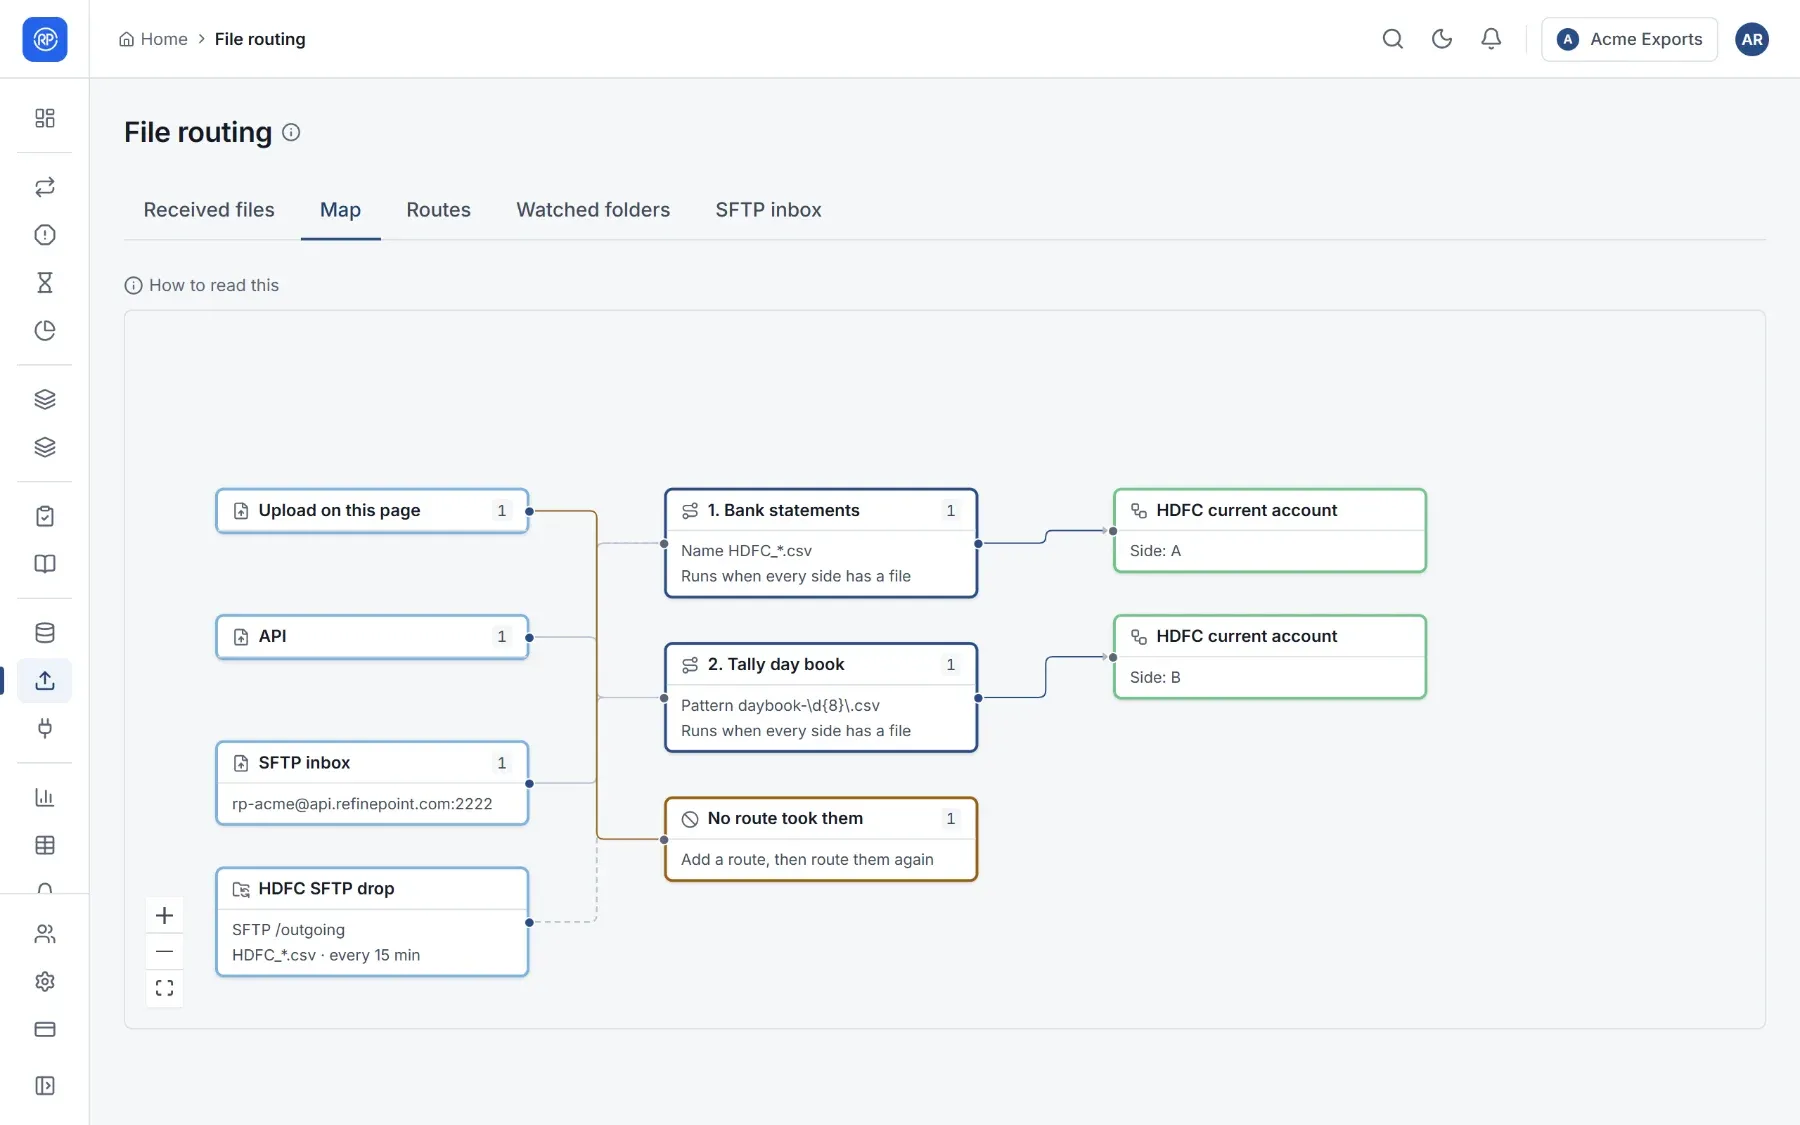Select HDFC current account Side: A node

tap(1270, 531)
